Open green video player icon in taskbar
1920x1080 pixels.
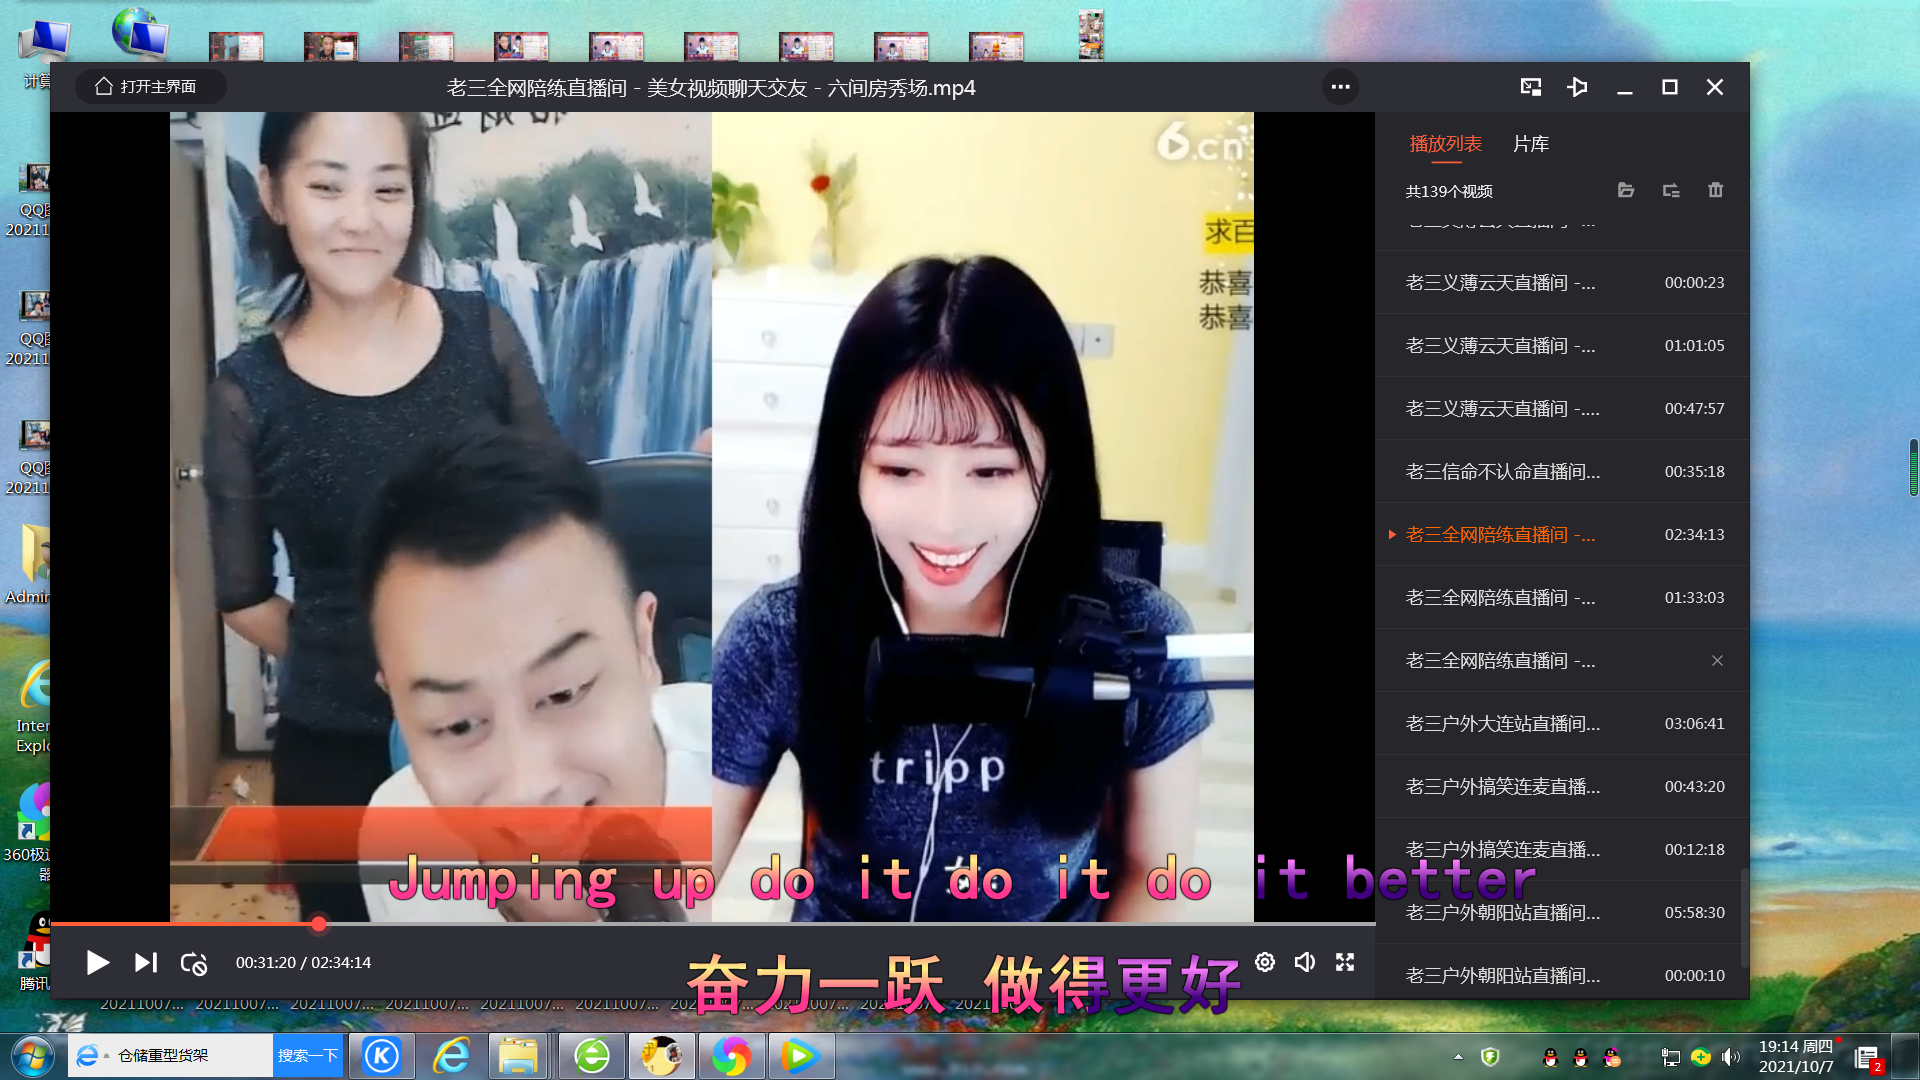800,1056
